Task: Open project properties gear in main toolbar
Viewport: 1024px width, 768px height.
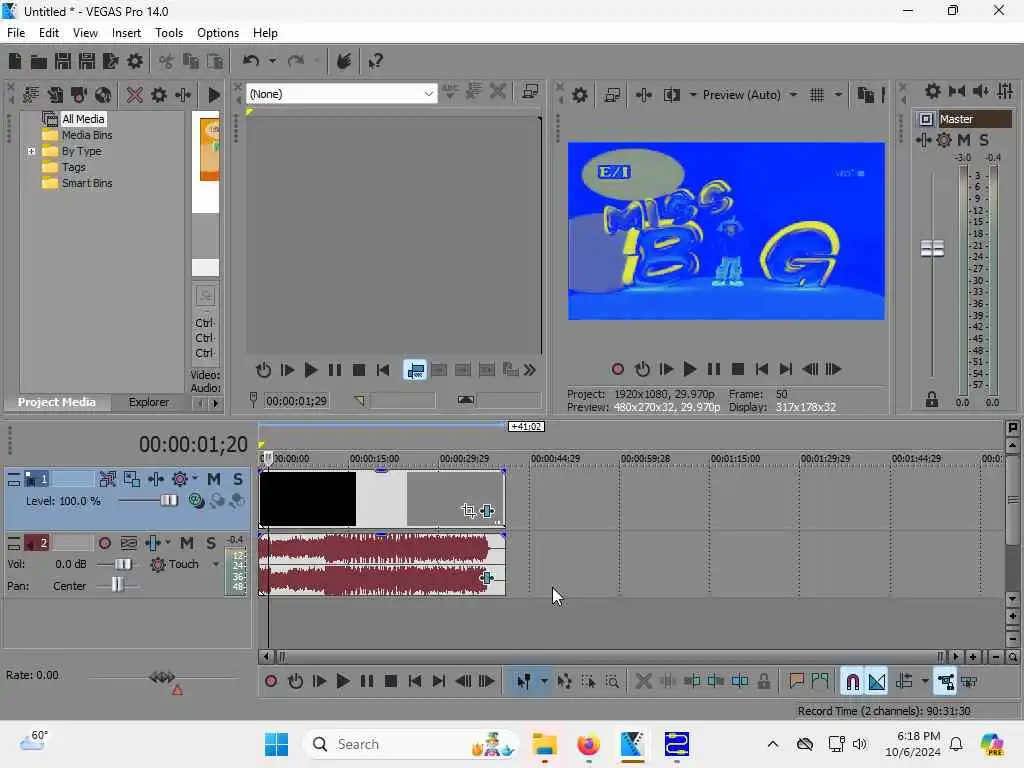Action: 135,61
